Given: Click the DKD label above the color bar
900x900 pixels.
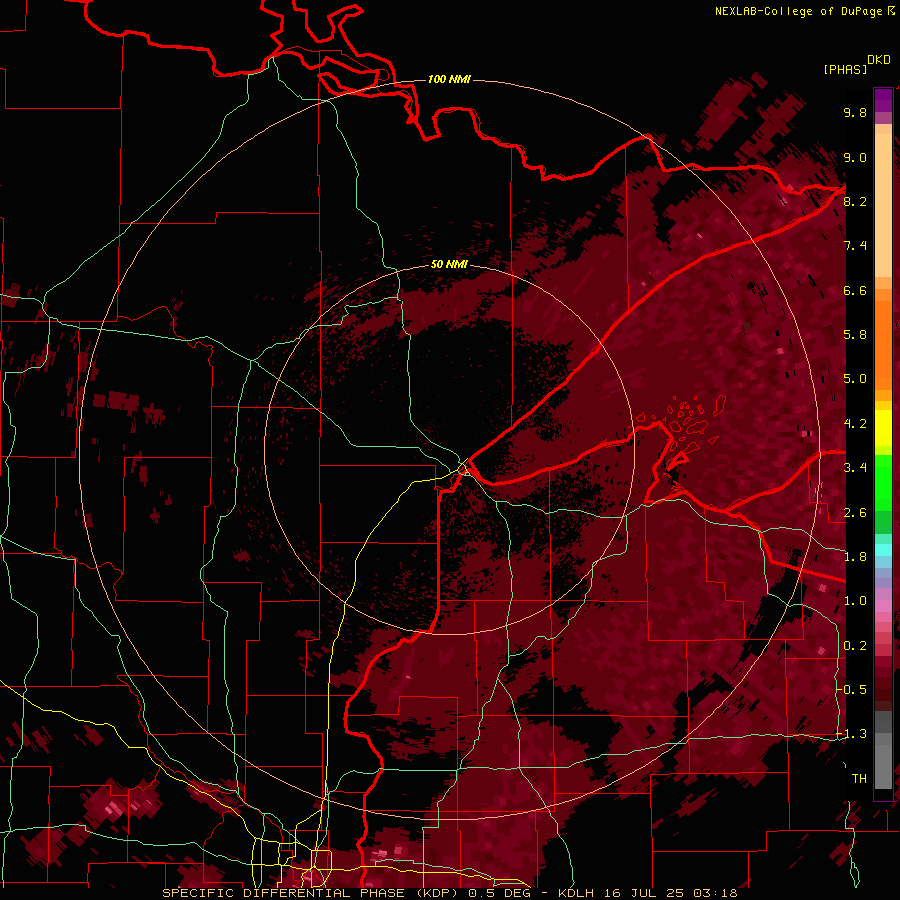Looking at the screenshot, I should coord(879,60).
